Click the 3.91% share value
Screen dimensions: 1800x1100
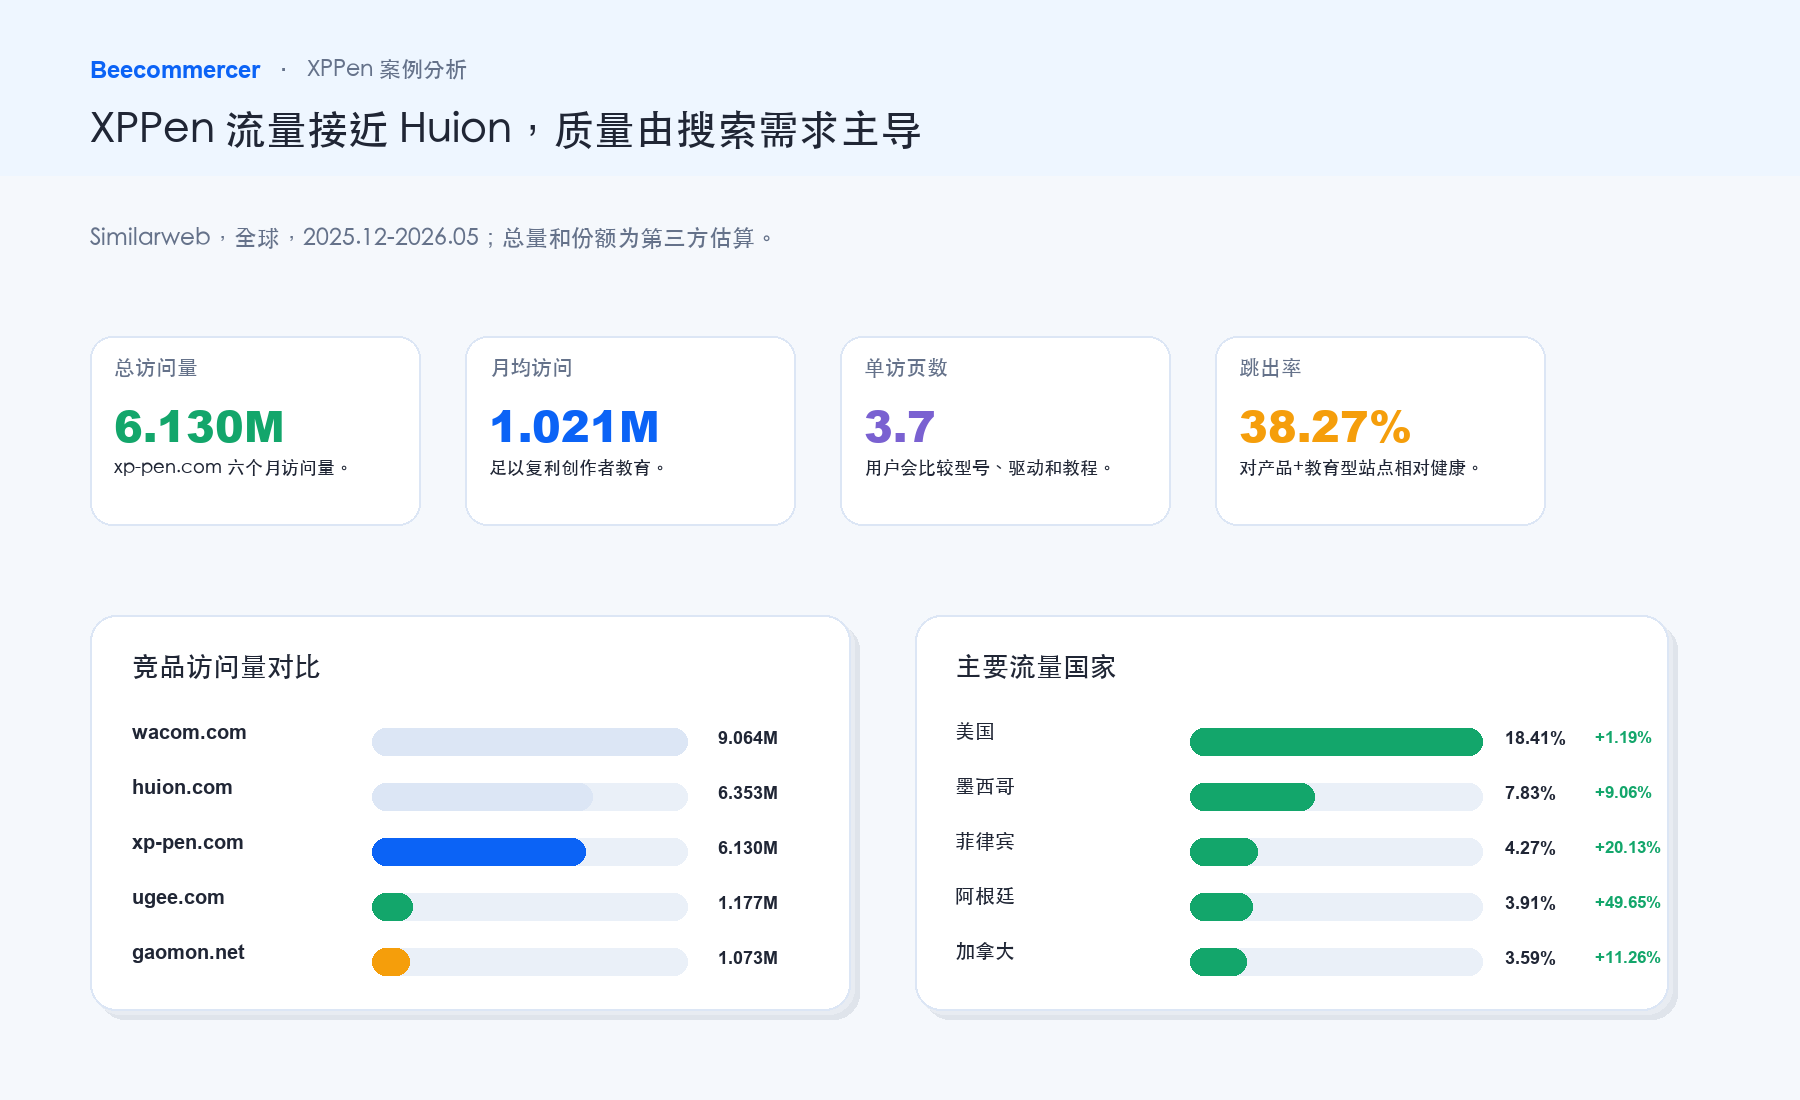click(x=1530, y=903)
